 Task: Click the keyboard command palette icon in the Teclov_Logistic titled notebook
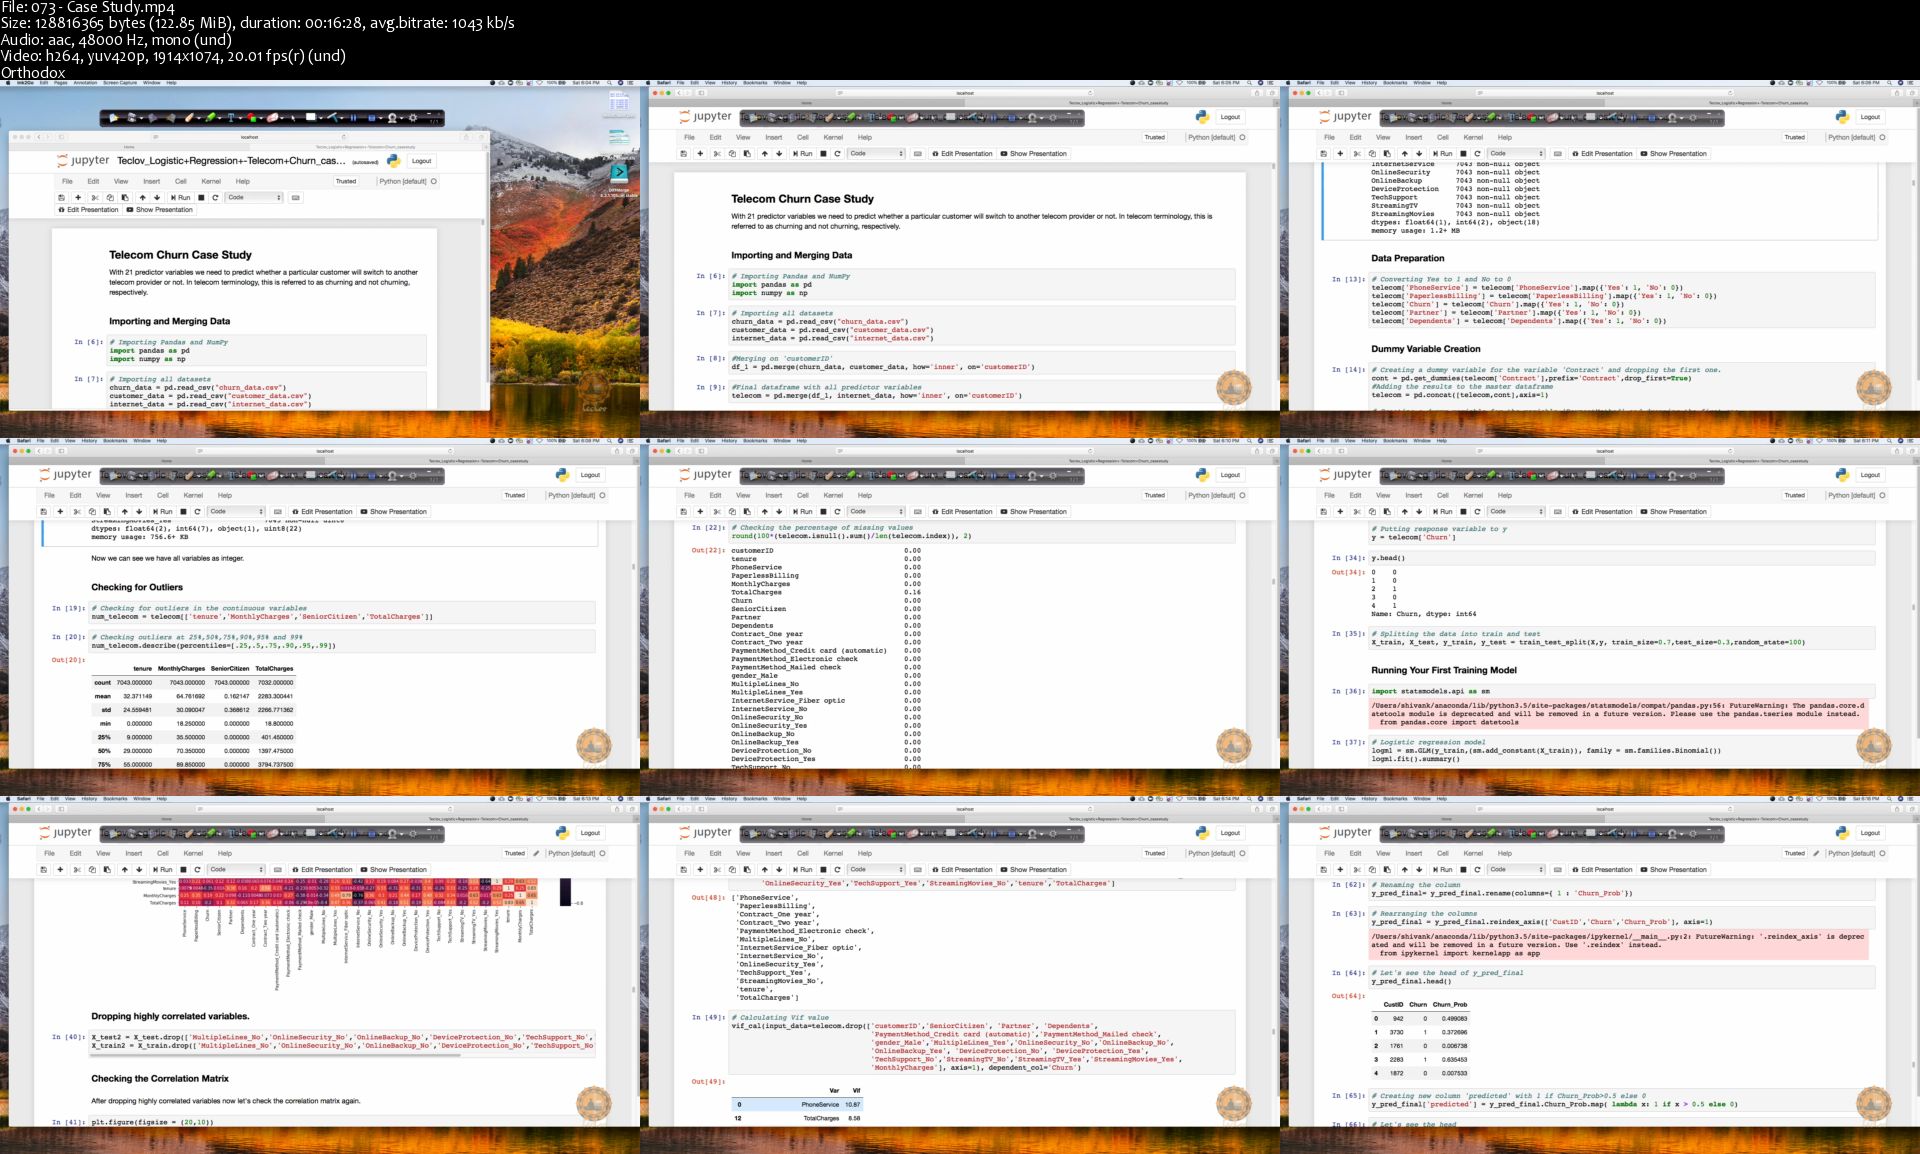(x=296, y=197)
